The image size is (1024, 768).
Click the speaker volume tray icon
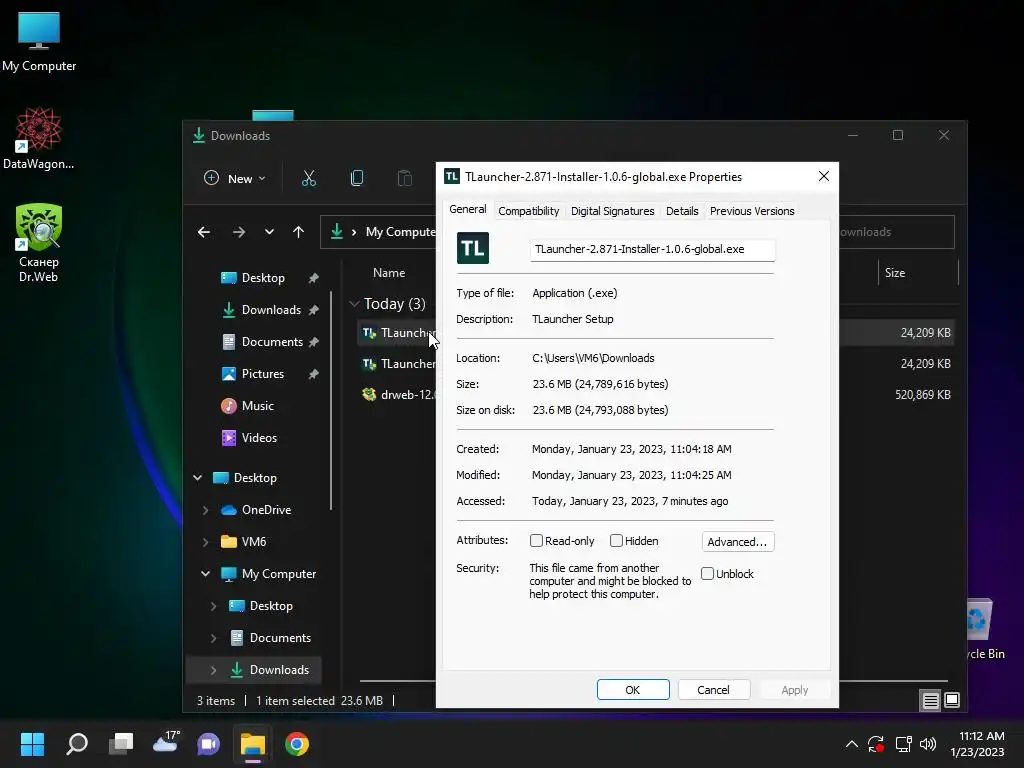click(x=928, y=744)
